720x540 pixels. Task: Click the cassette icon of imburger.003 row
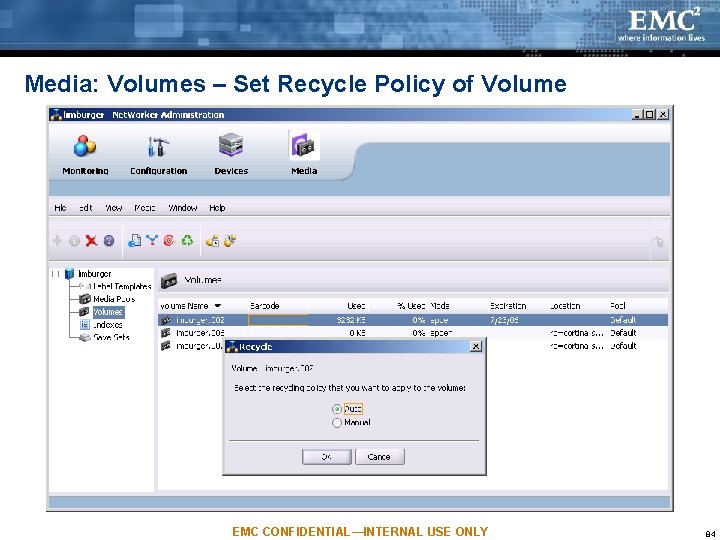(166, 332)
